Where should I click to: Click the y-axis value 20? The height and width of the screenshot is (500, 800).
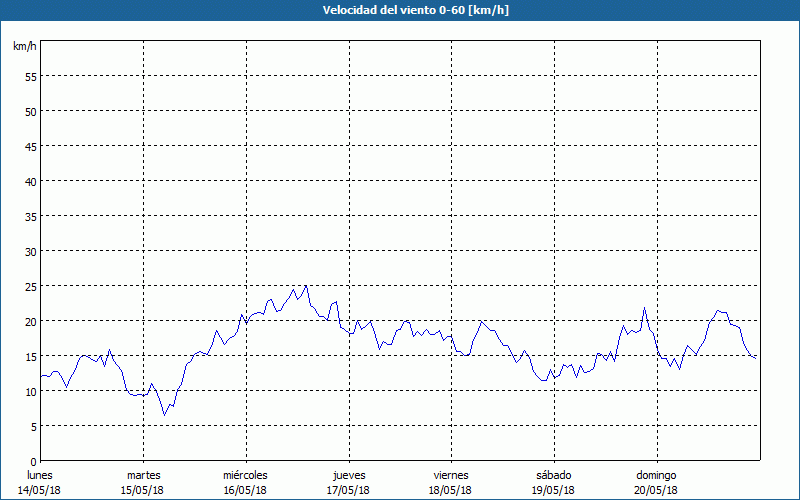(x=31, y=322)
